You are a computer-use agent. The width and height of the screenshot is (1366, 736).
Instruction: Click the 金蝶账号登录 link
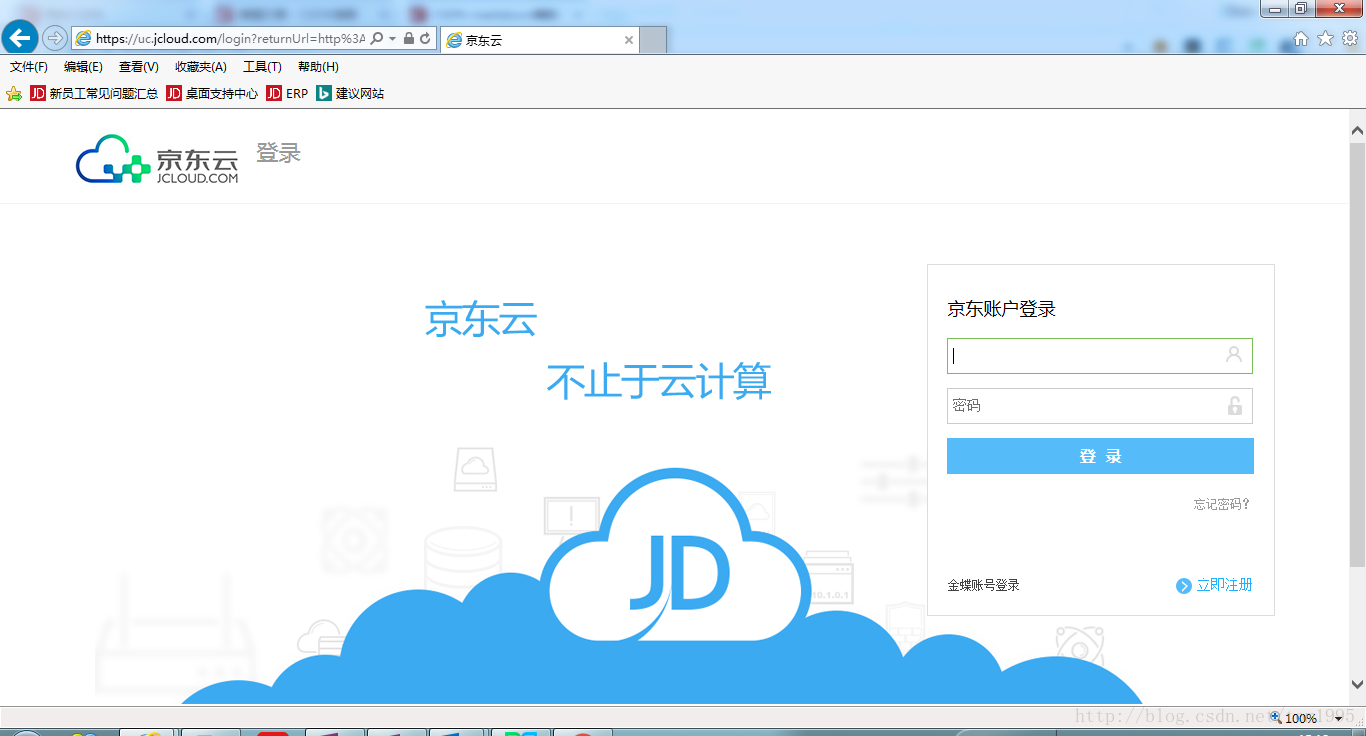click(984, 585)
